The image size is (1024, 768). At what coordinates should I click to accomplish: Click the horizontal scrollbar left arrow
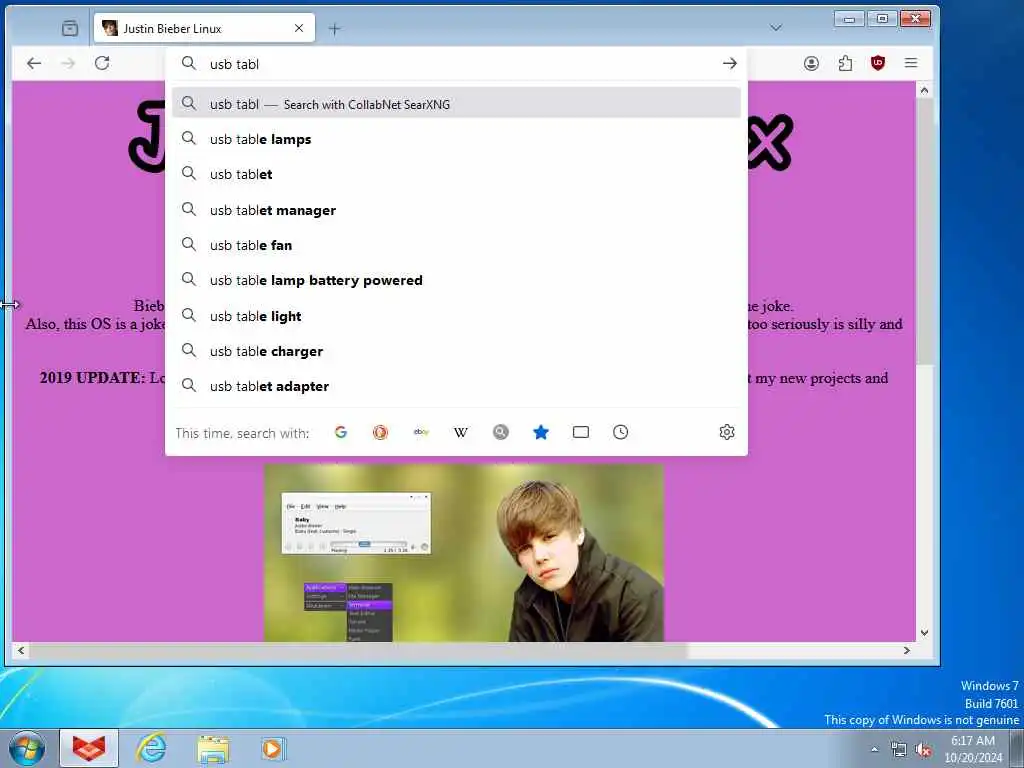(21, 650)
